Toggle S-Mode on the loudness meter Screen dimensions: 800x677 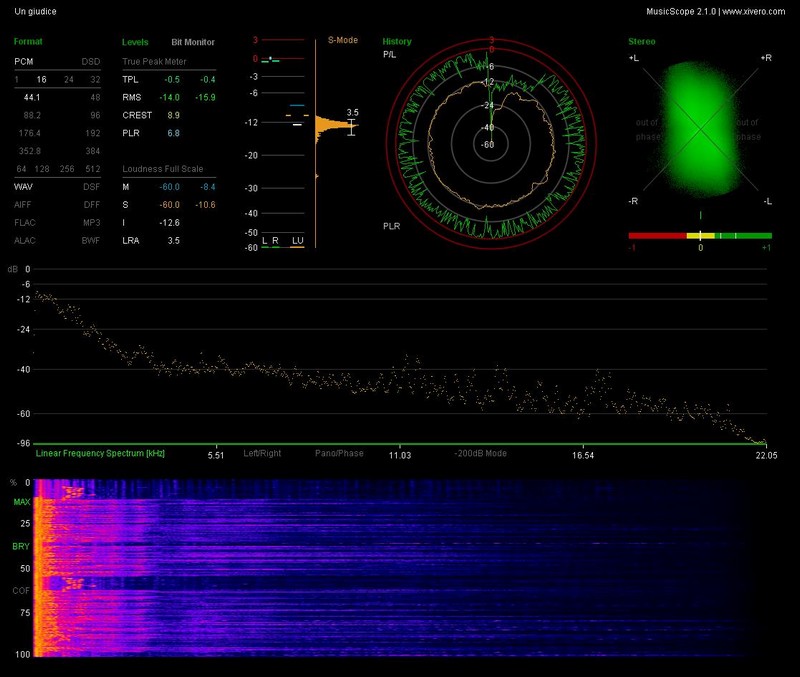coord(343,40)
